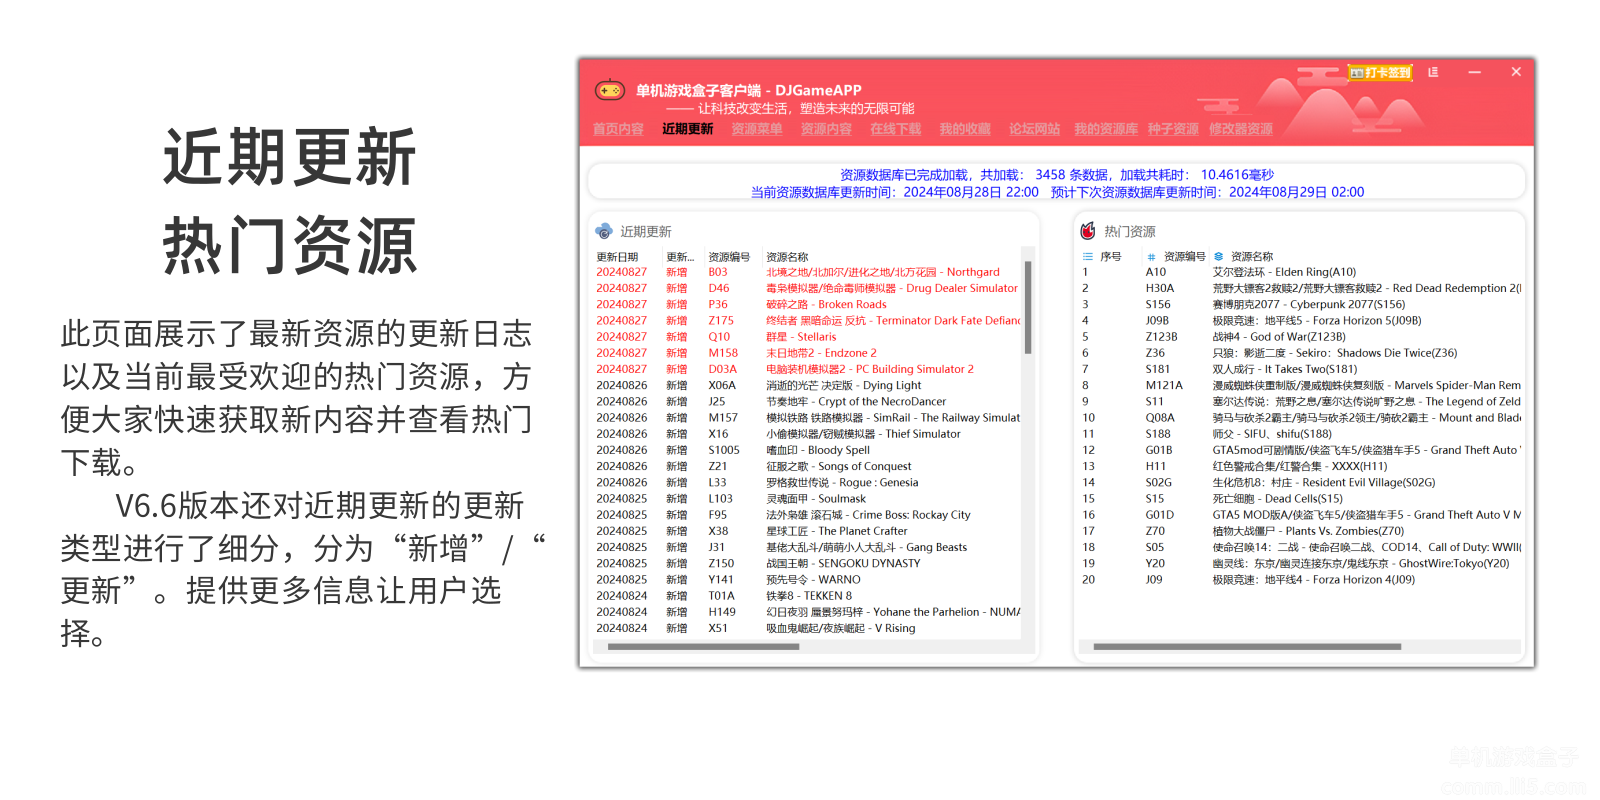Select the Gang Beasts row
The height and width of the screenshot is (800, 1600).
(808, 547)
